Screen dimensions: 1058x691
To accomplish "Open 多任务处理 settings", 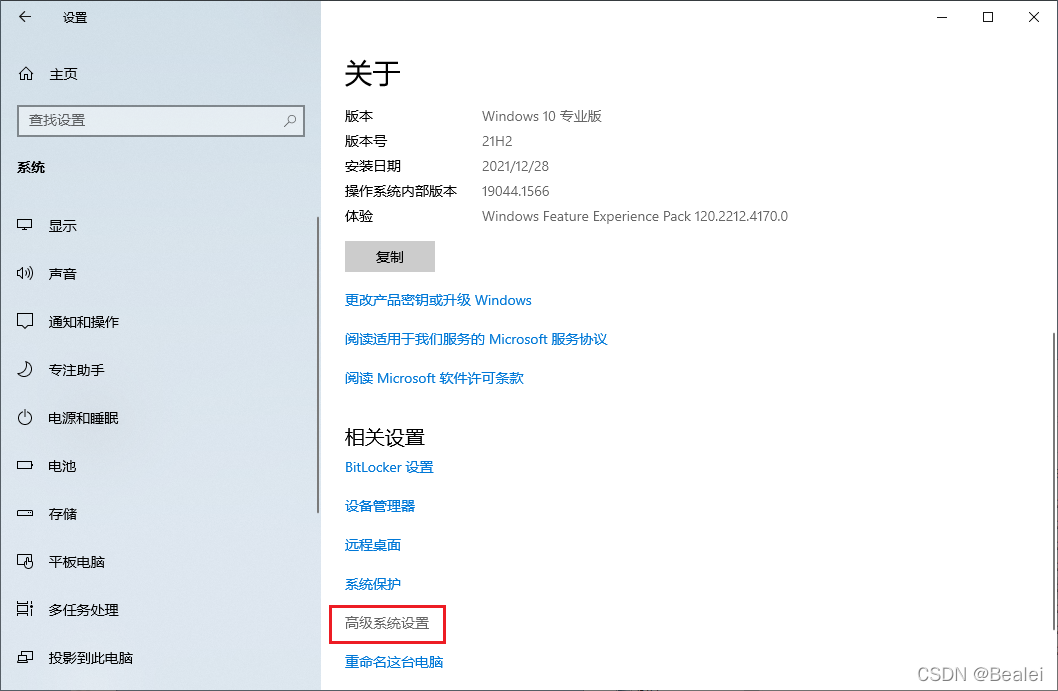I will click(x=84, y=609).
